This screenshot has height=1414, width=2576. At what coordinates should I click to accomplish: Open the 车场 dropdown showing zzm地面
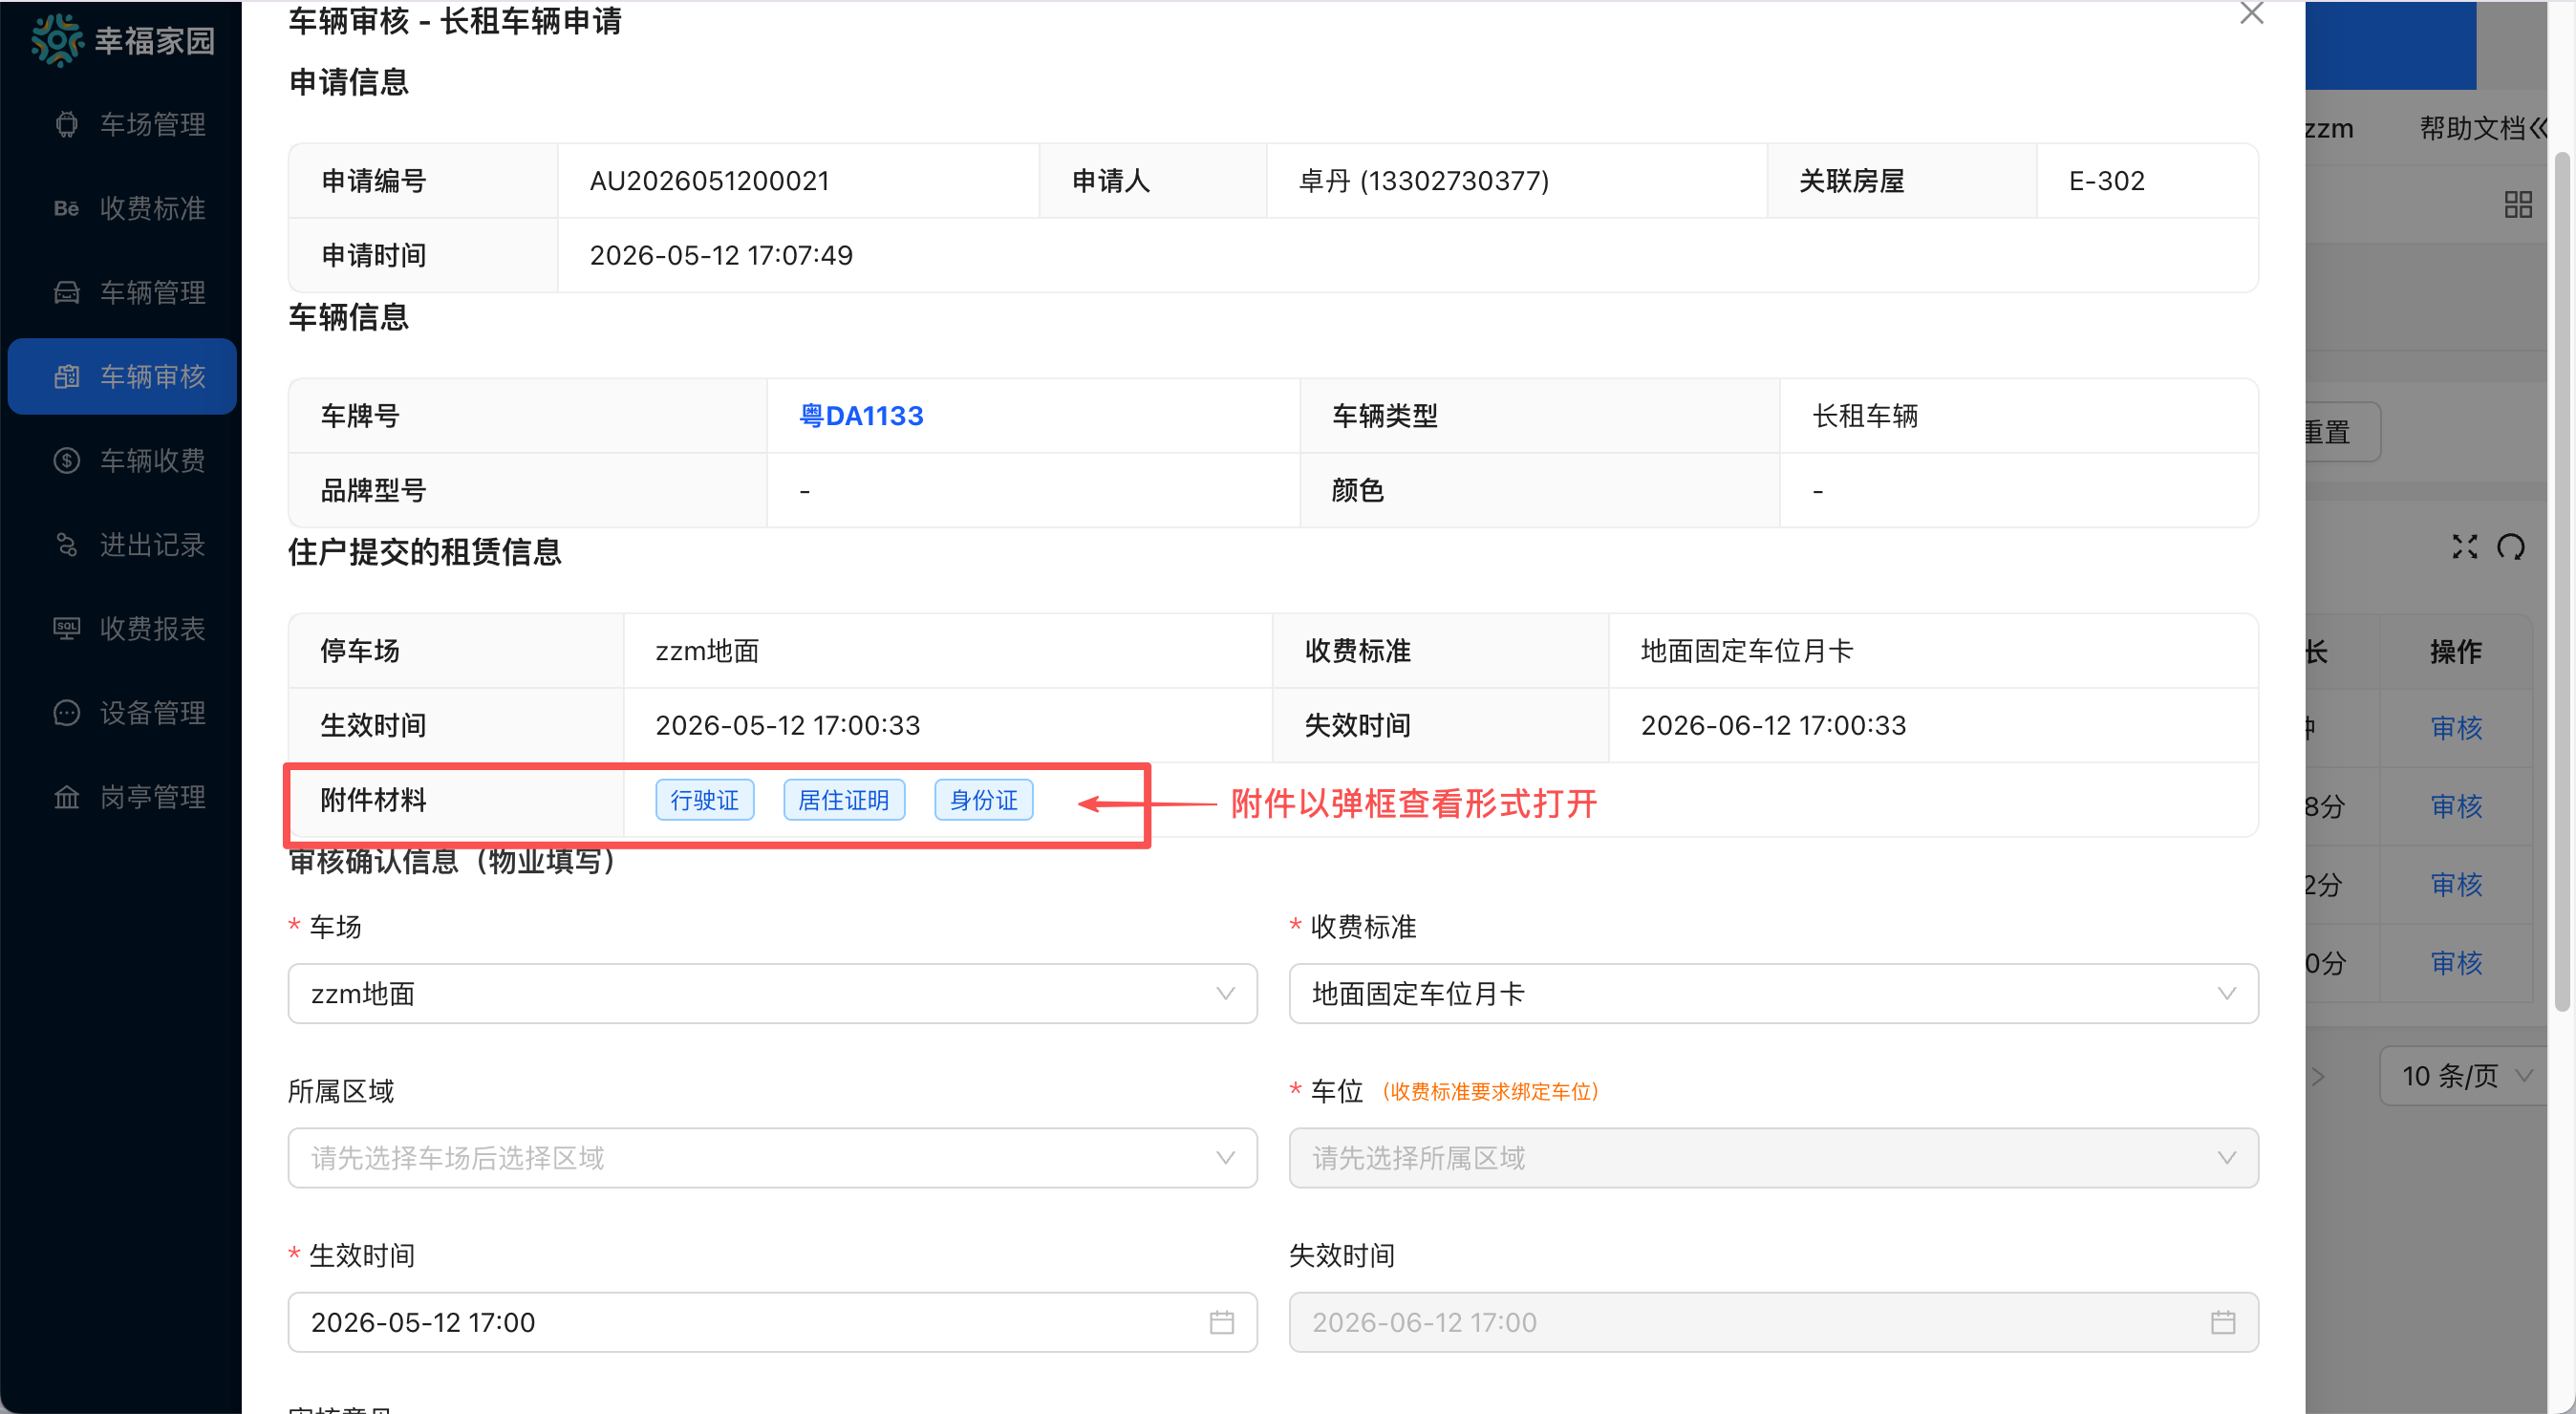(772, 993)
